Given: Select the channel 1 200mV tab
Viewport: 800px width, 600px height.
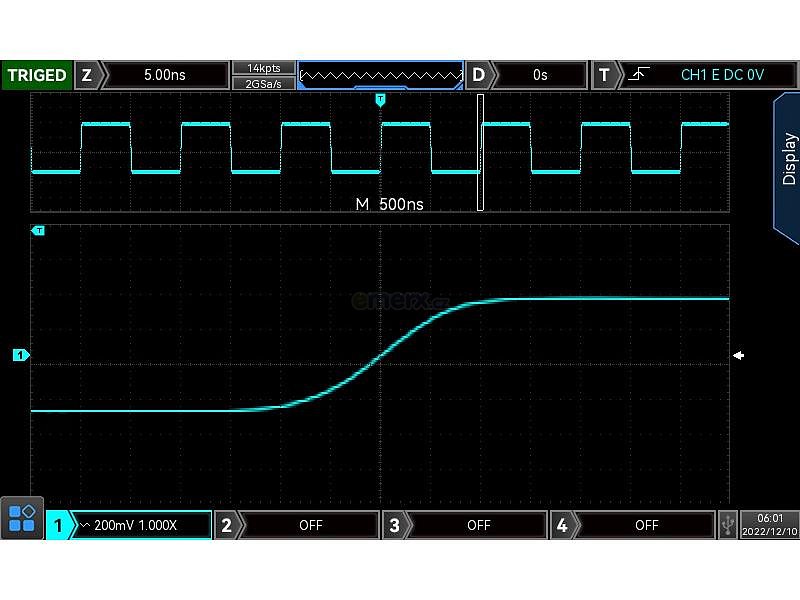Looking at the screenshot, I should 130,524.
